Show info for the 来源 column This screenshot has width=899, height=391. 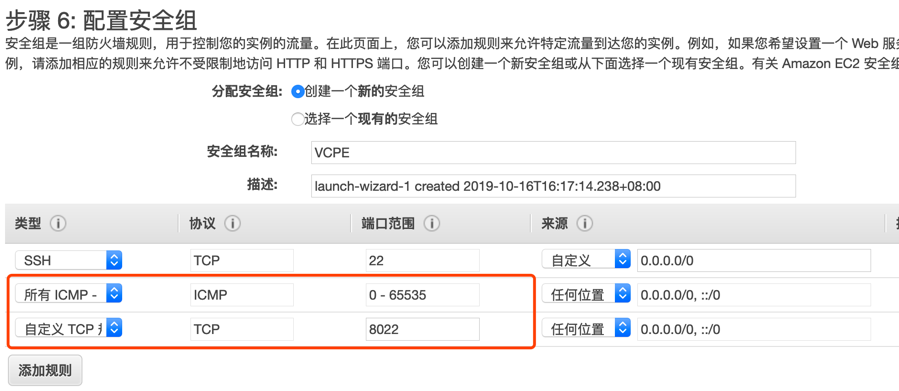pos(584,224)
